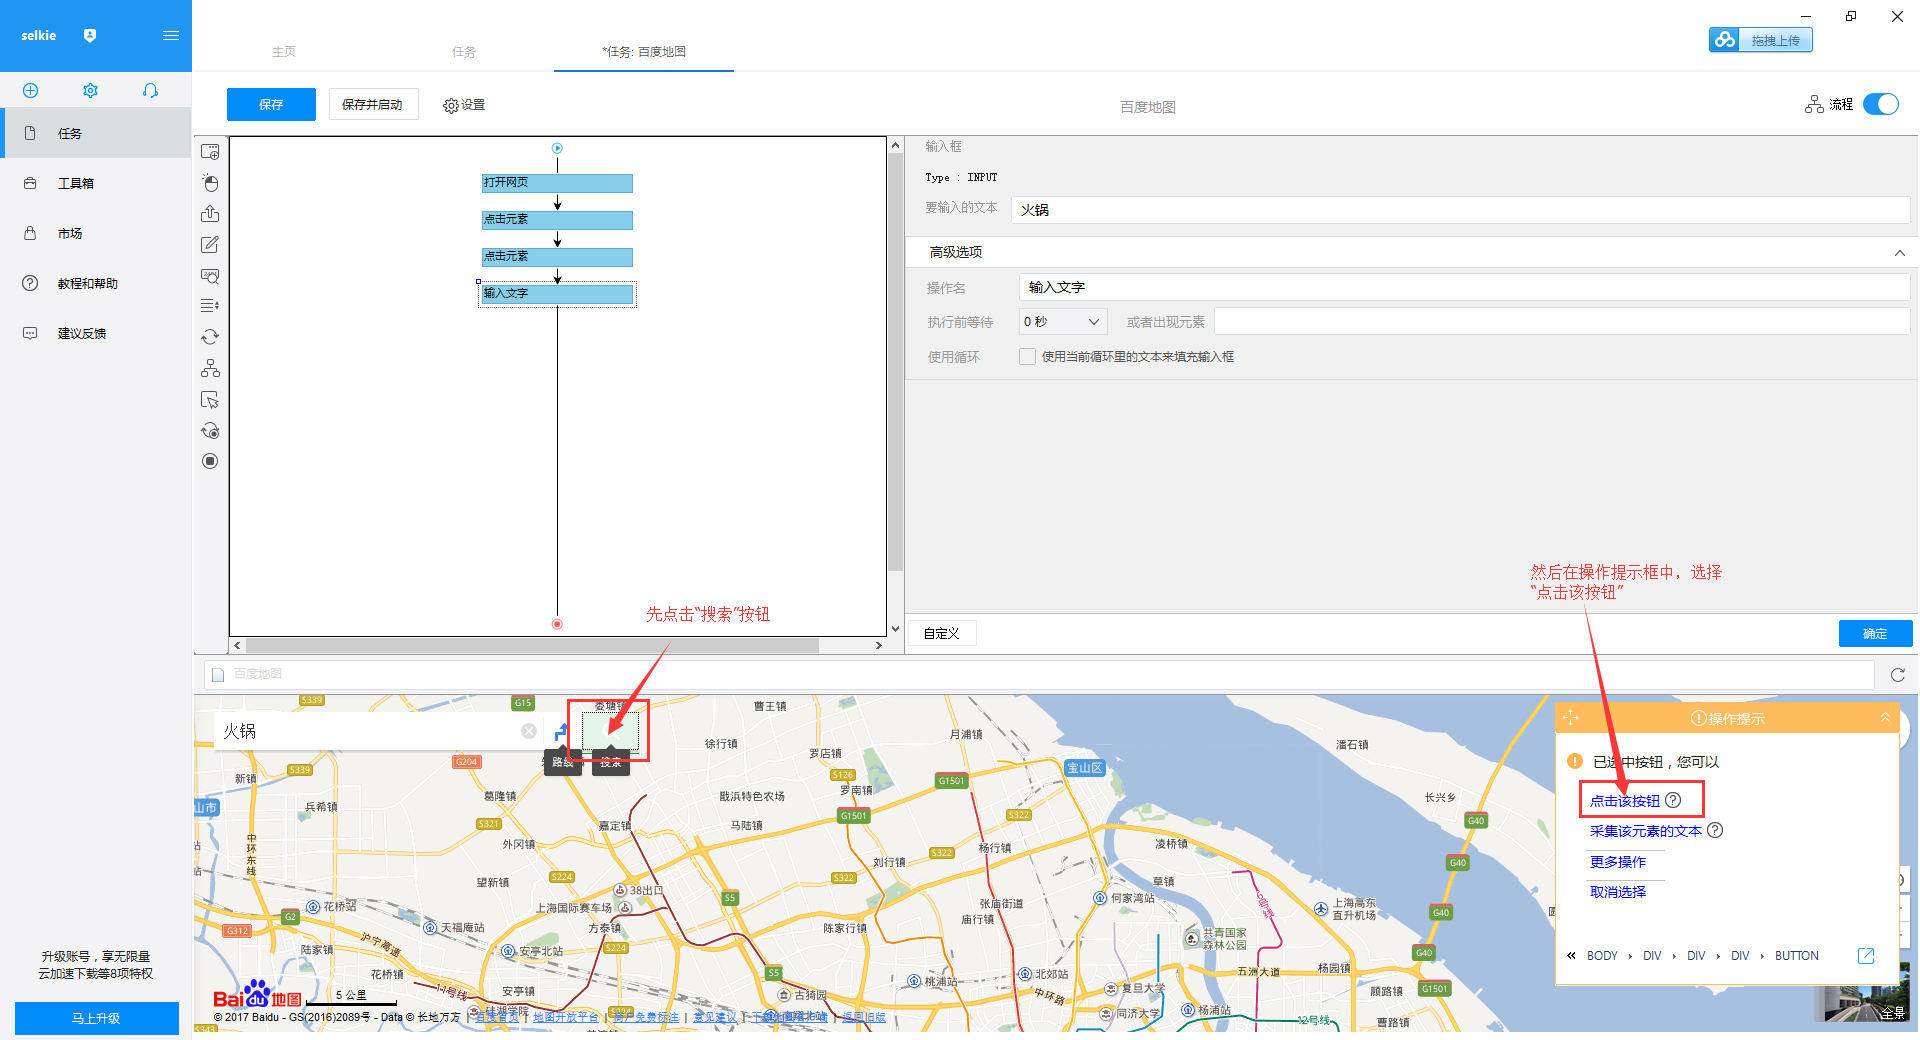Toggle the 流程 switch
The height and width of the screenshot is (1040, 1920).
1881,104
